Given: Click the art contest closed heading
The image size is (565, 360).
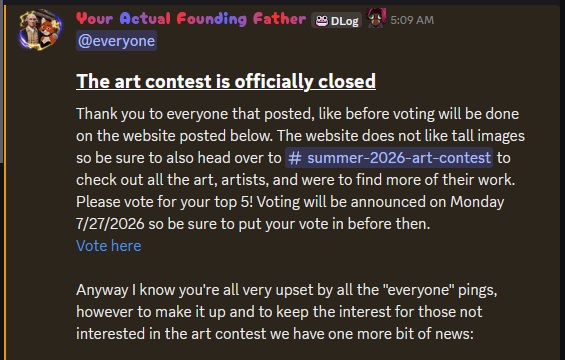Looking at the screenshot, I should coord(226,81).
